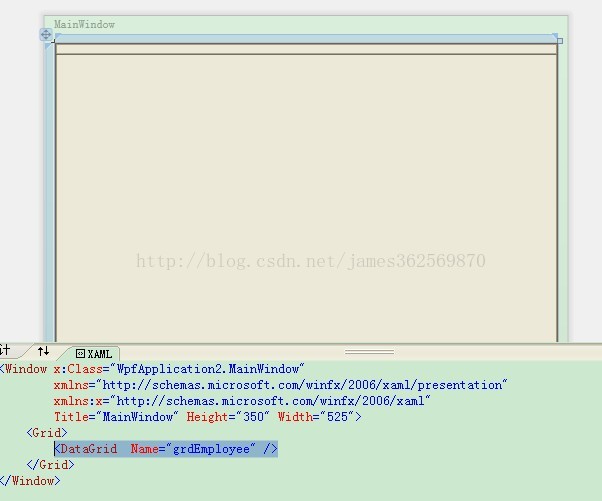Screen dimensions: 602x501
Task: Click the Name attribute of the DataGrid
Action: coord(144,449)
